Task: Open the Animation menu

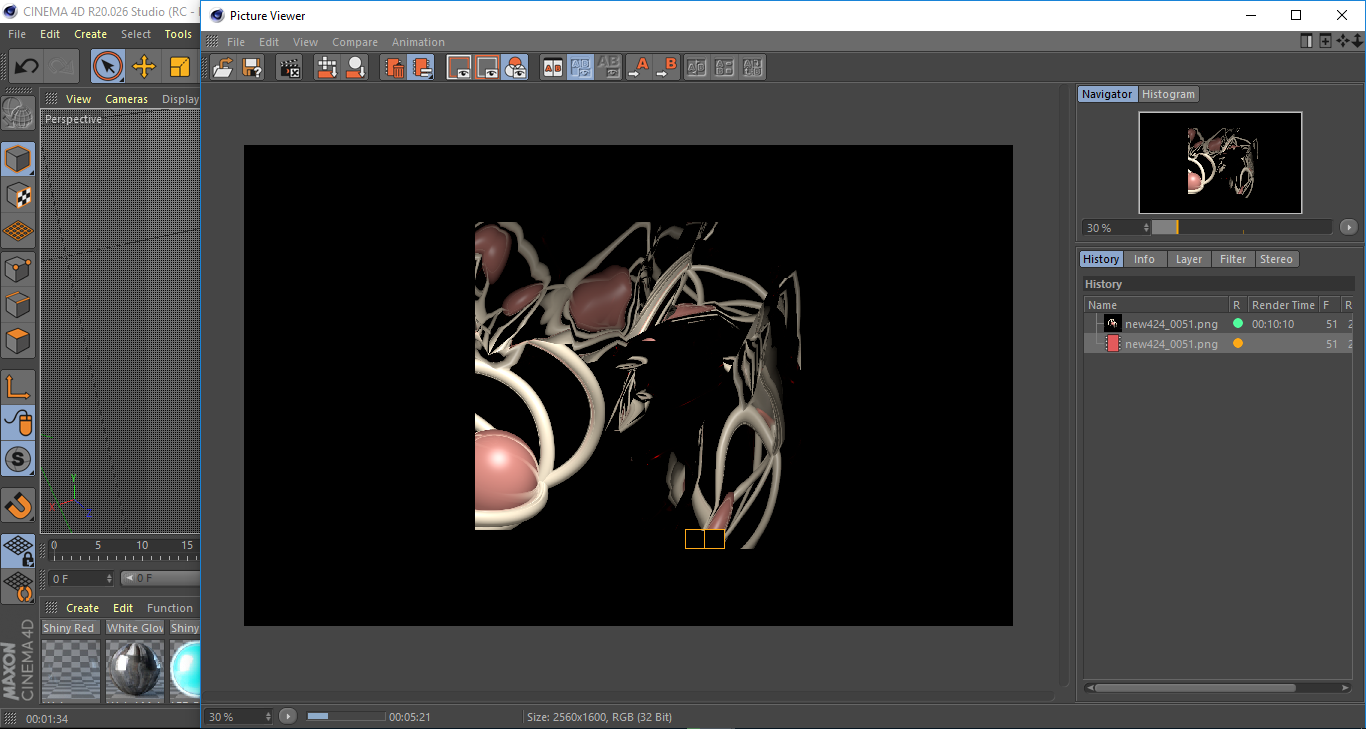Action: (418, 42)
